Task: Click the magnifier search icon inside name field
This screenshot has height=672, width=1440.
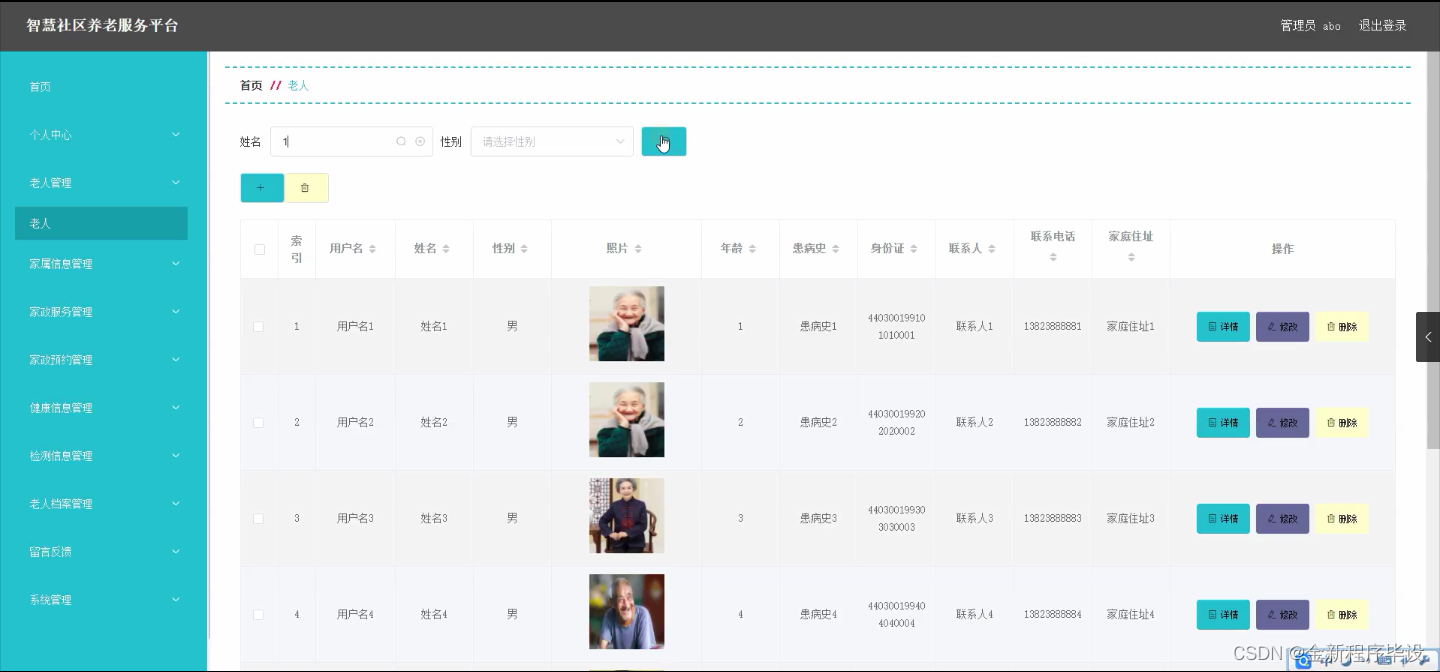Action: [400, 141]
